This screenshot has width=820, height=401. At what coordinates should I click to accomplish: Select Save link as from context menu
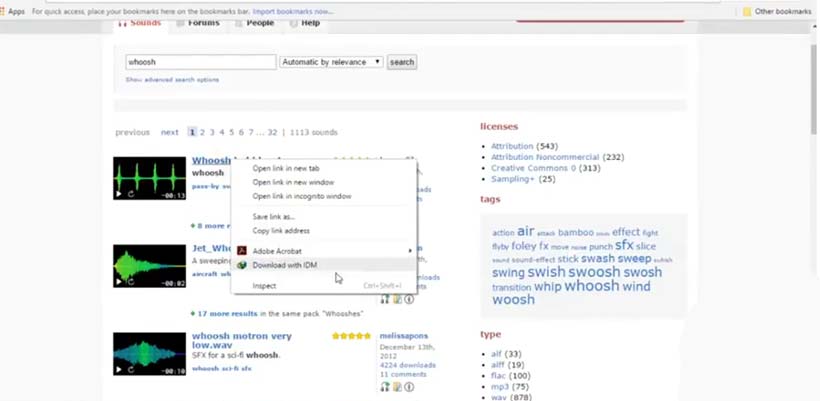point(274,217)
